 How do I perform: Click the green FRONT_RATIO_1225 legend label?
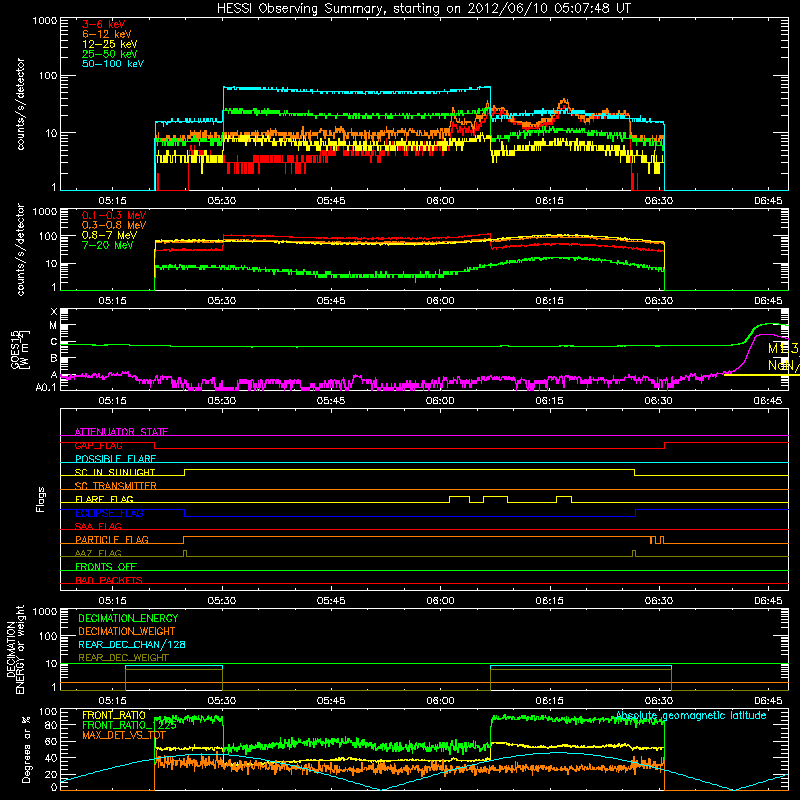coord(130,725)
